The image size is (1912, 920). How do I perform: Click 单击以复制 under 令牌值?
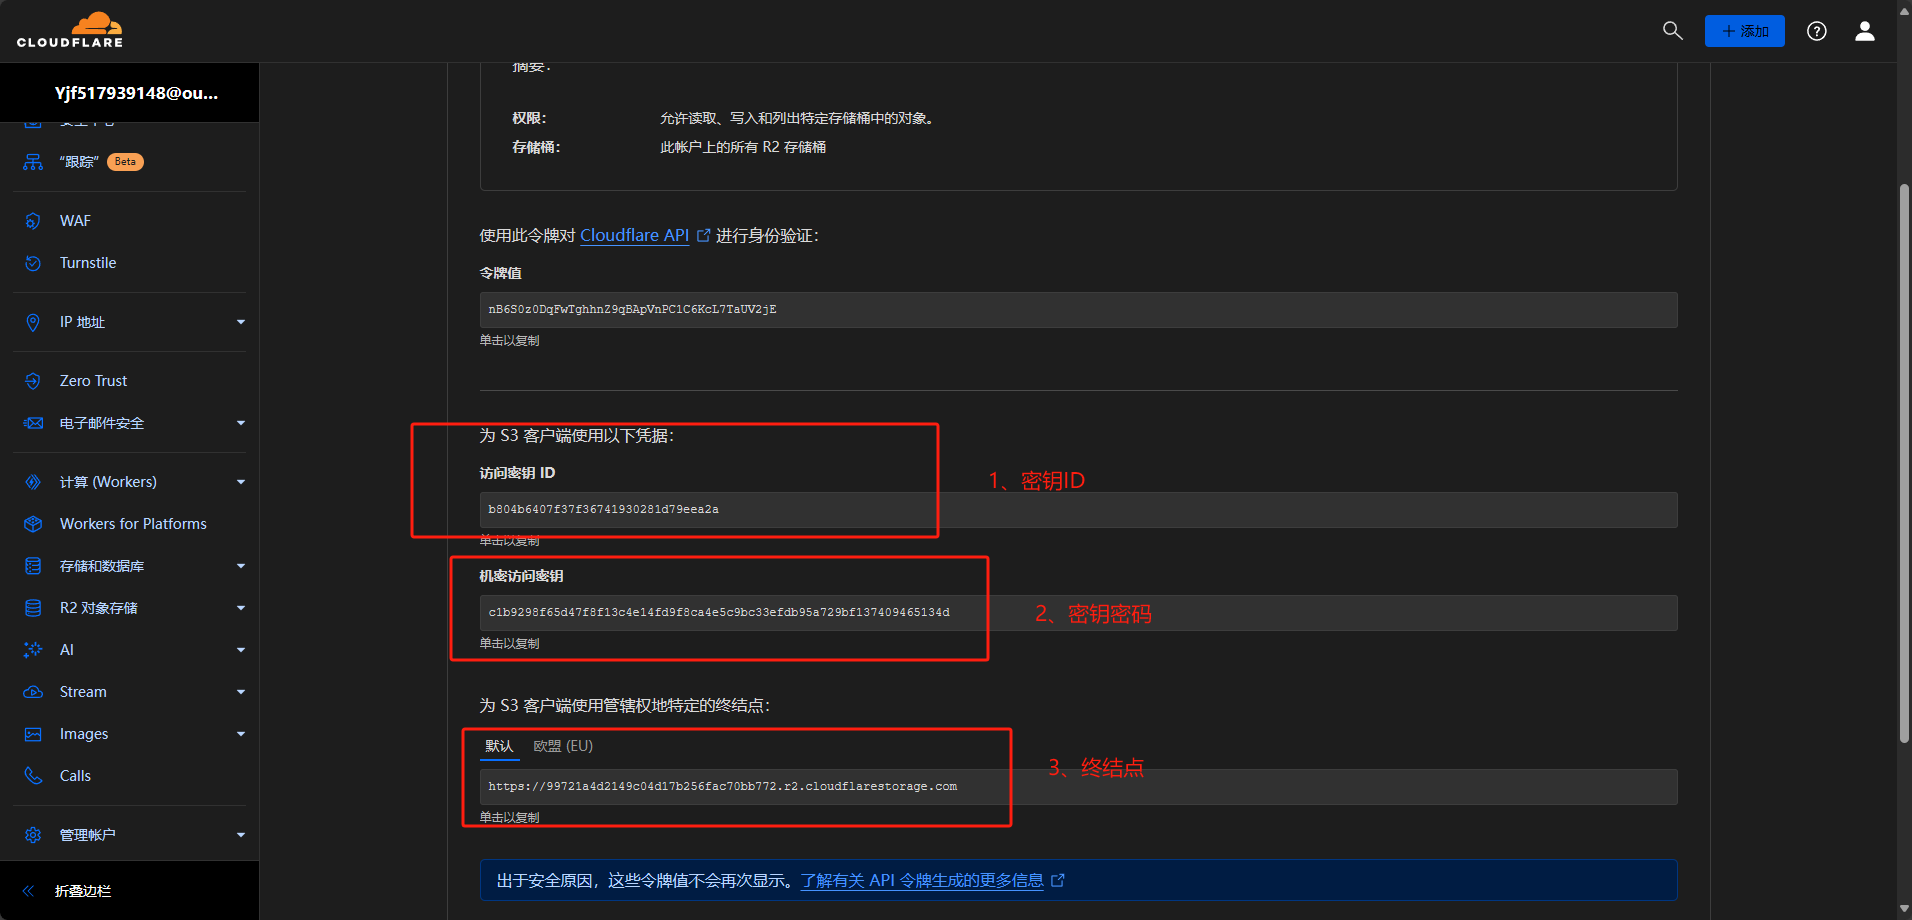point(509,341)
